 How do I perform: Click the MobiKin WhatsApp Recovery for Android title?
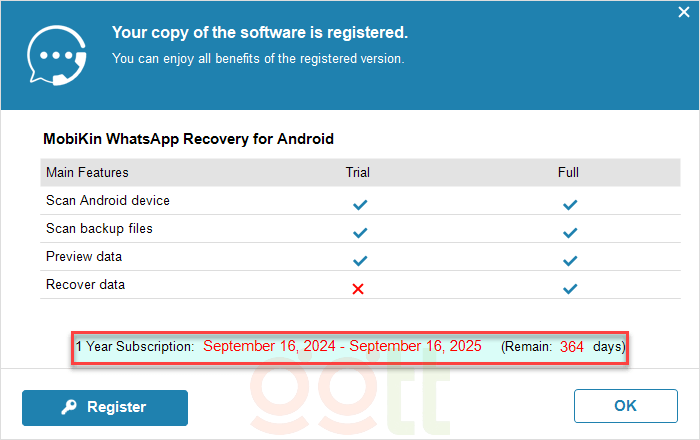[188, 139]
